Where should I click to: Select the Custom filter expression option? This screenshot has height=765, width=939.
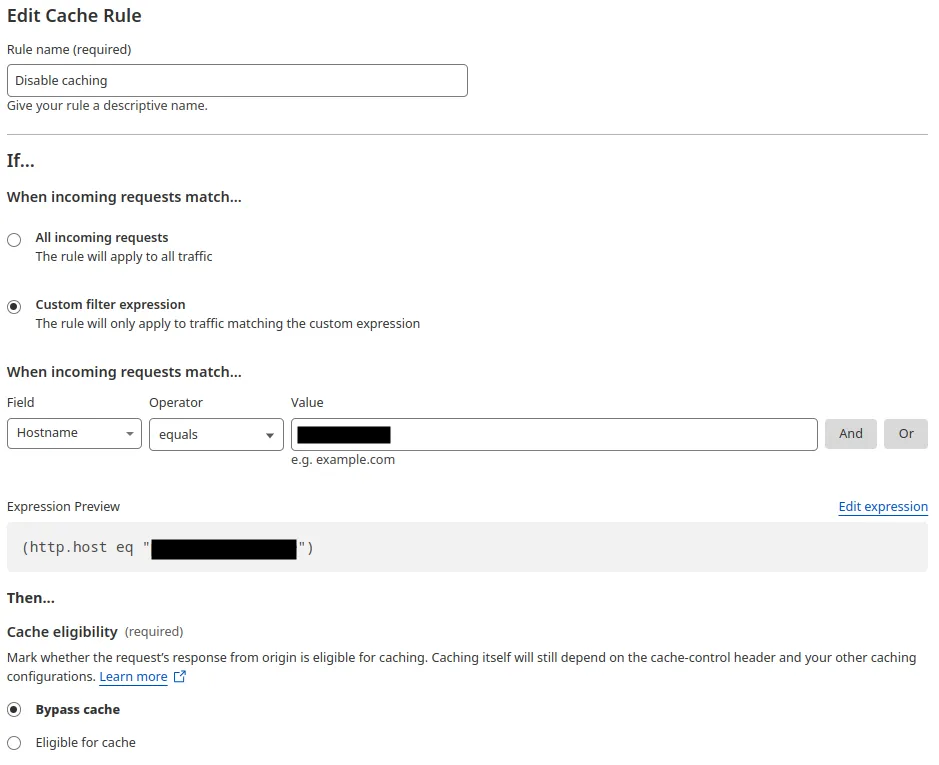coord(14,305)
